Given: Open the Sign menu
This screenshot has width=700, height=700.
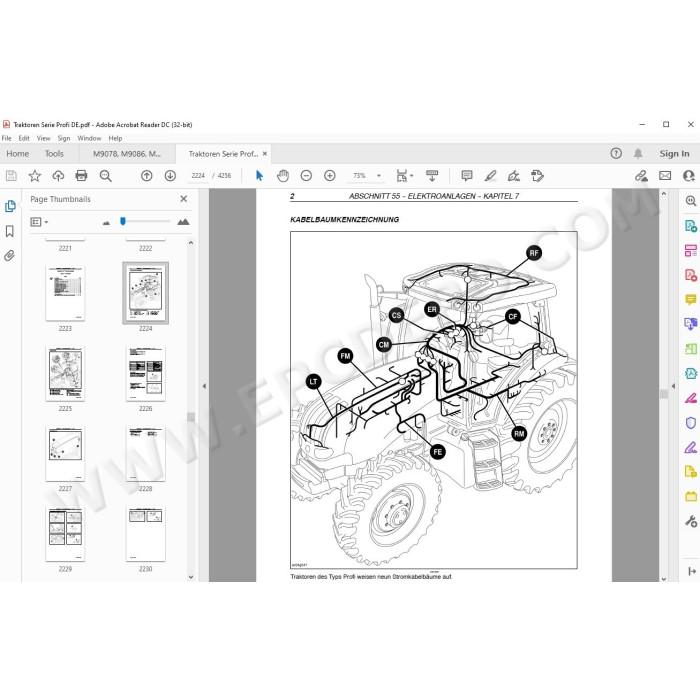Looking at the screenshot, I should point(64,138).
